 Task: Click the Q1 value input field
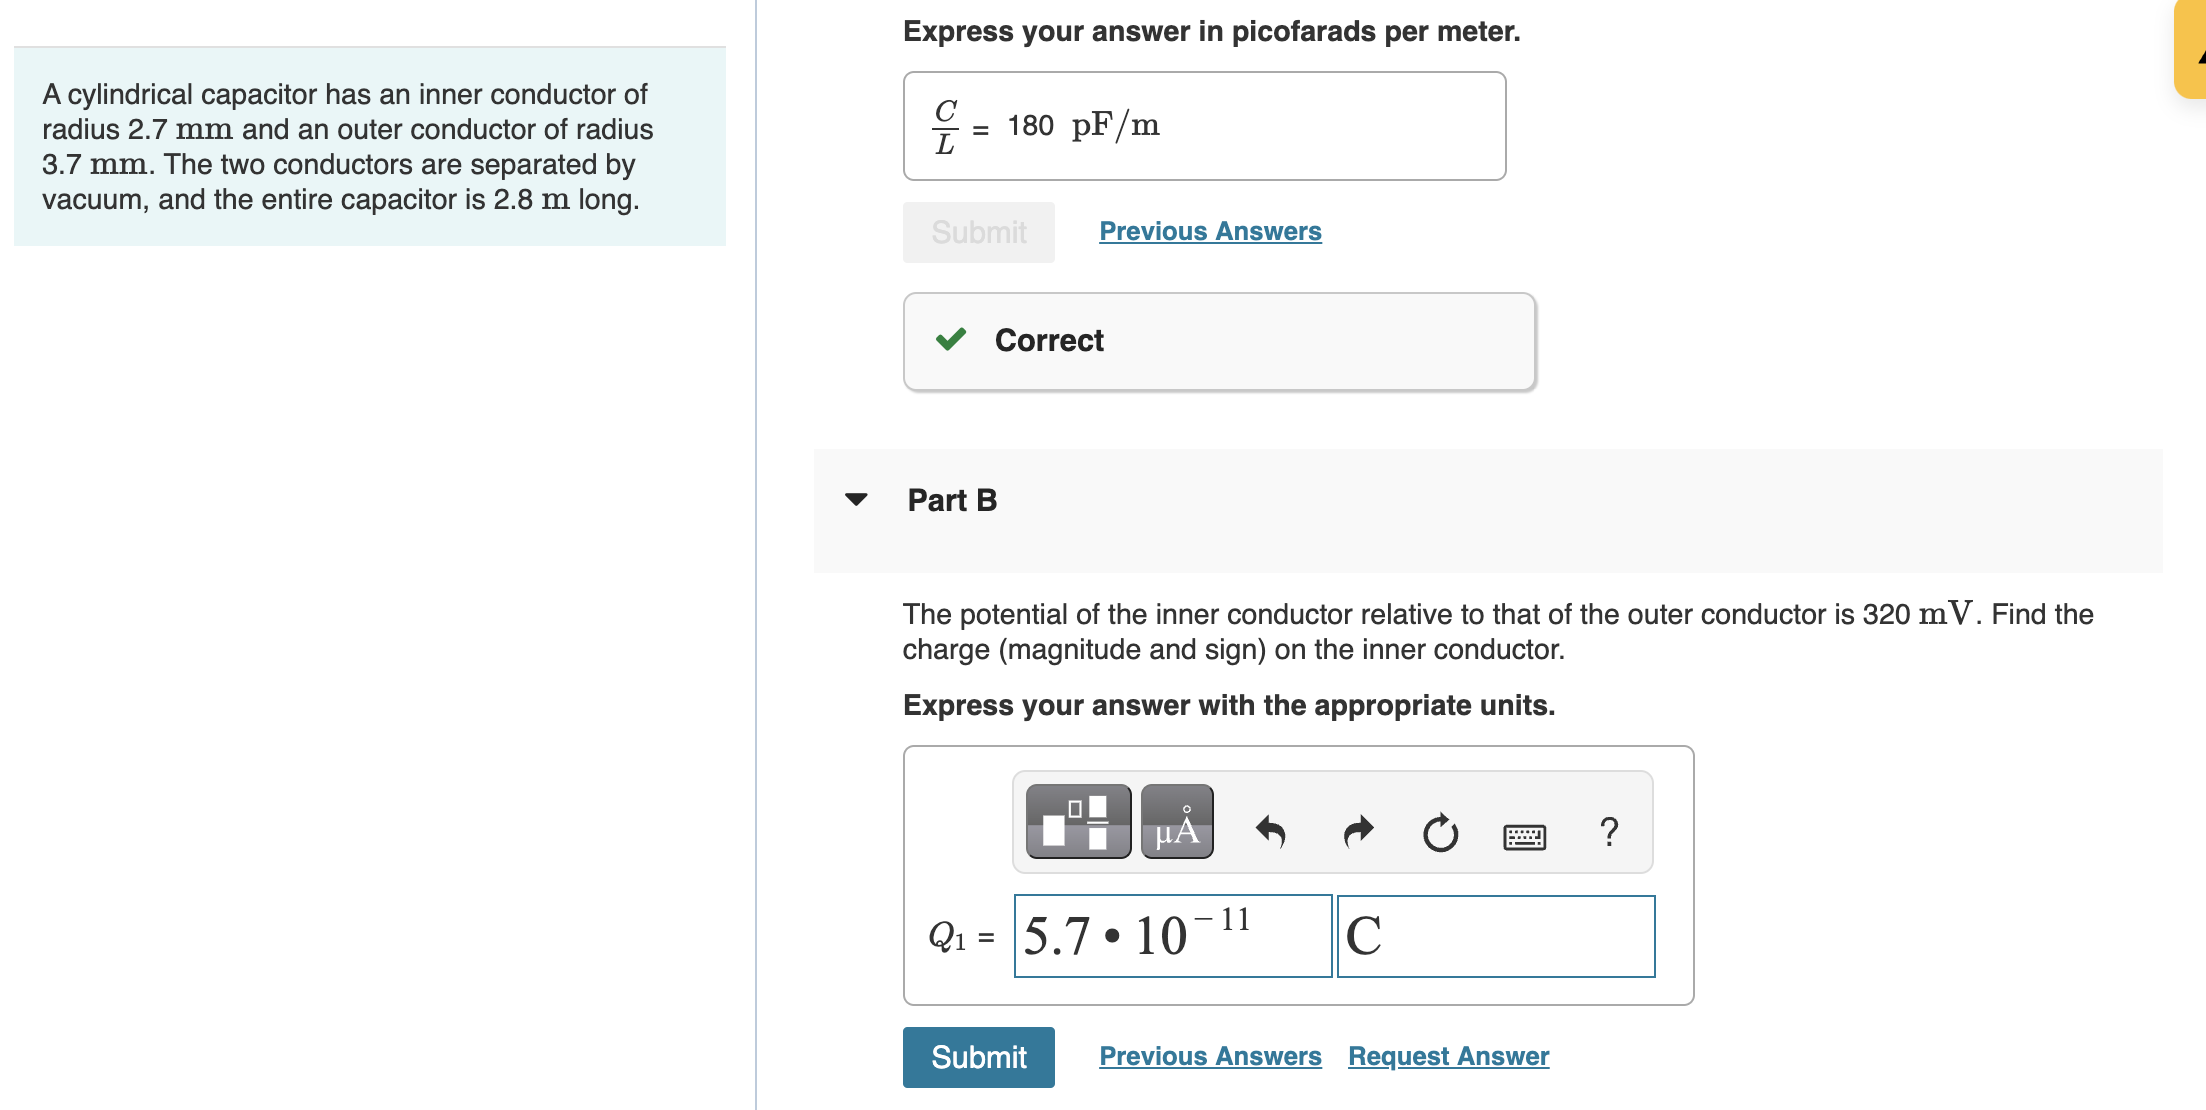[x=1173, y=936]
